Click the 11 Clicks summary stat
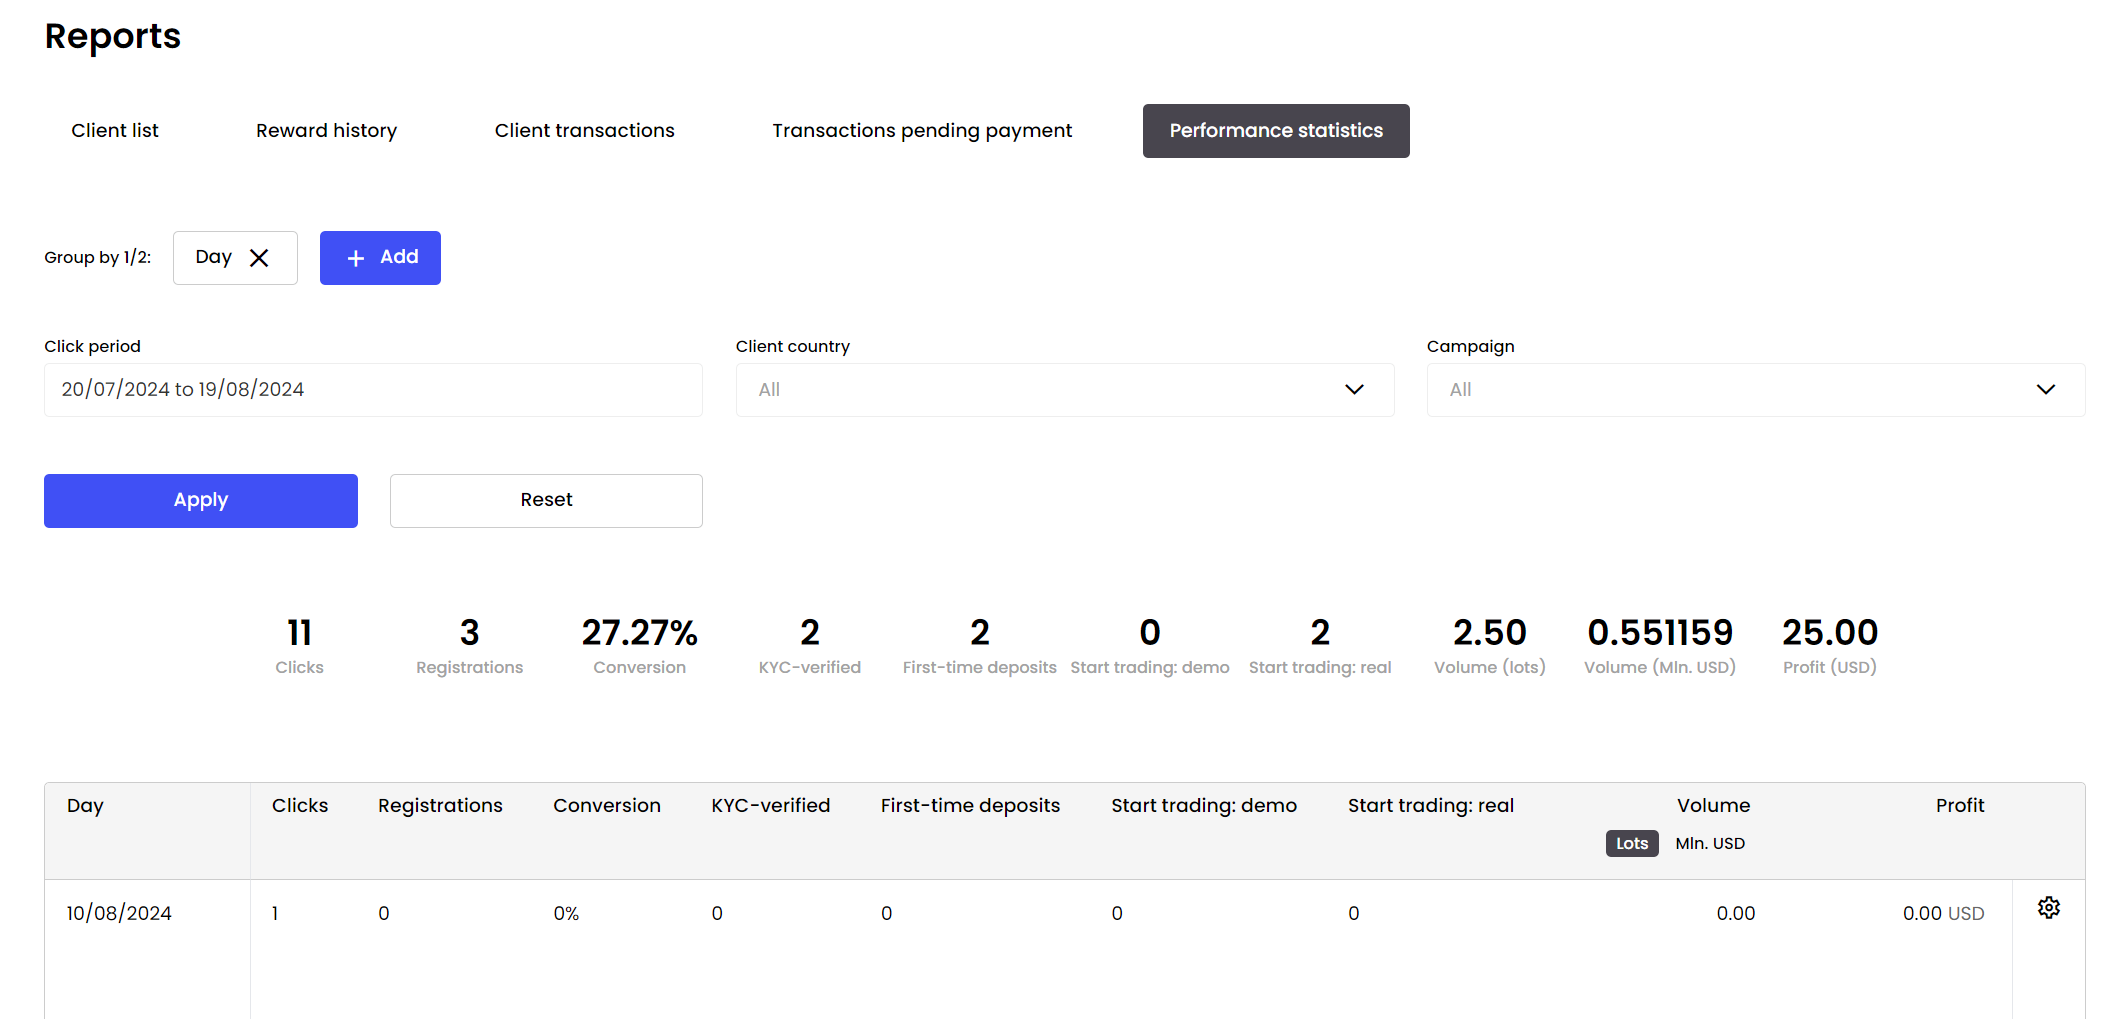Image resolution: width=2104 pixels, height=1019 pixels. point(299,647)
